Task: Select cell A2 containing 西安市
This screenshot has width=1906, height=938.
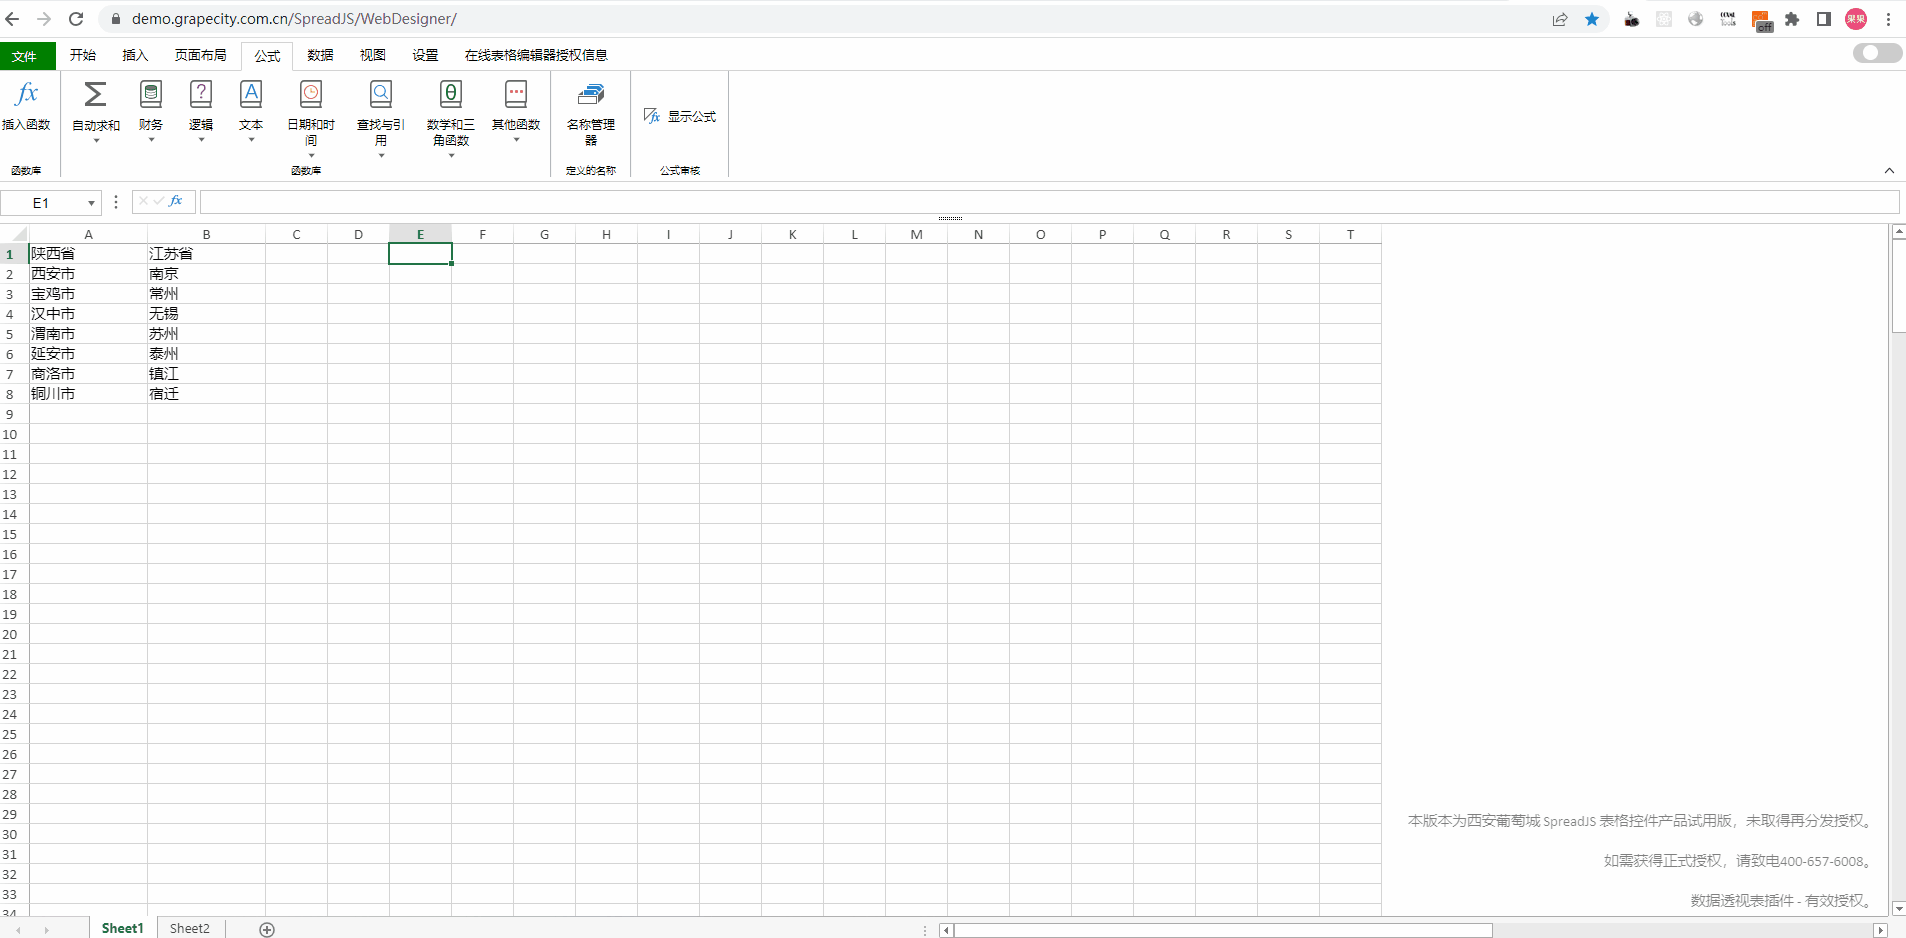Action: pyautogui.click(x=88, y=274)
